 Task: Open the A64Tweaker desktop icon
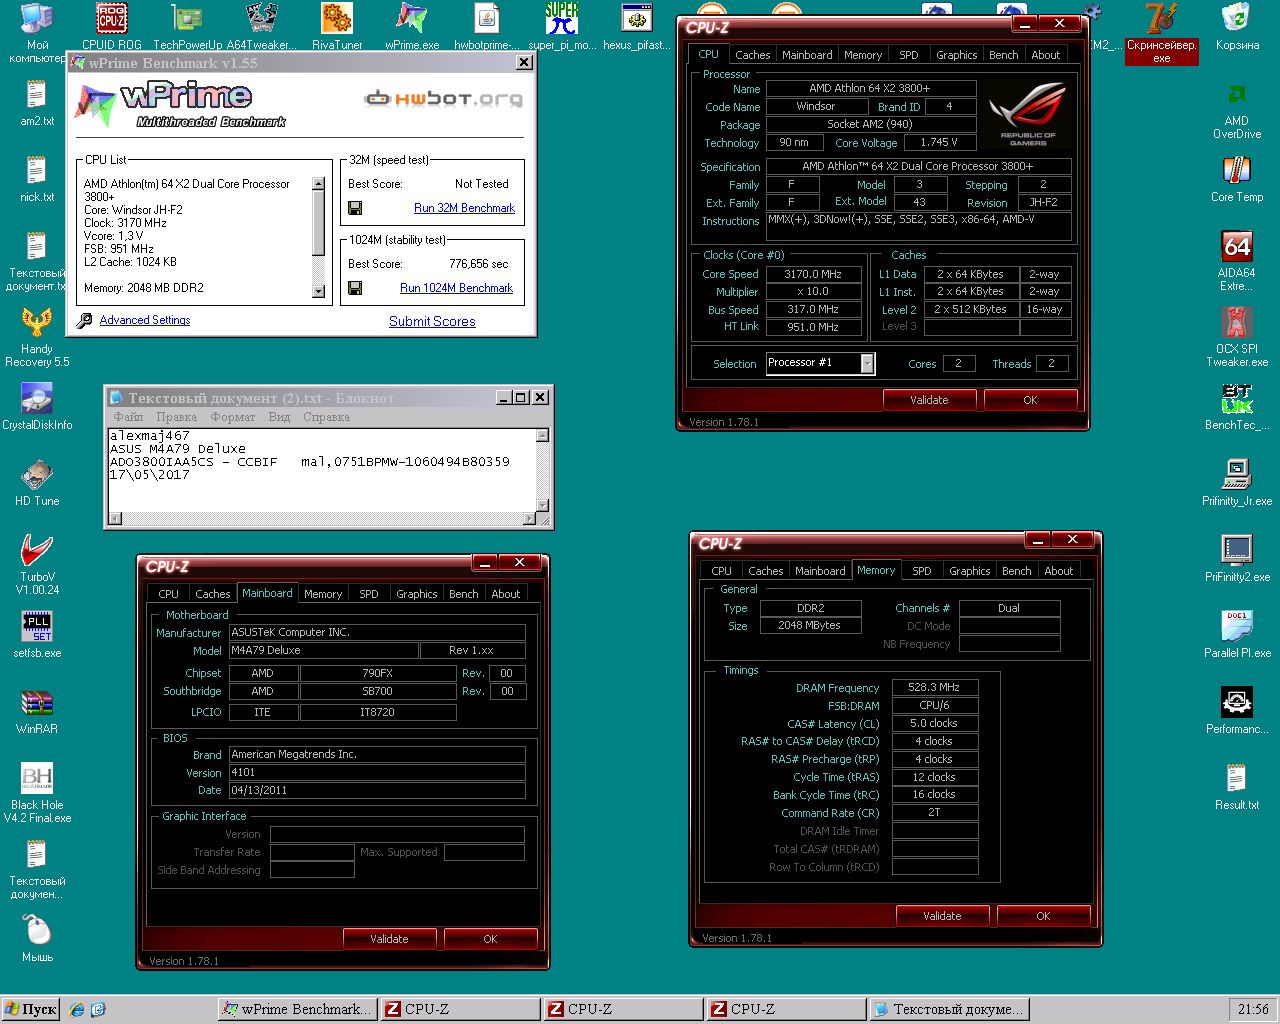(261, 26)
